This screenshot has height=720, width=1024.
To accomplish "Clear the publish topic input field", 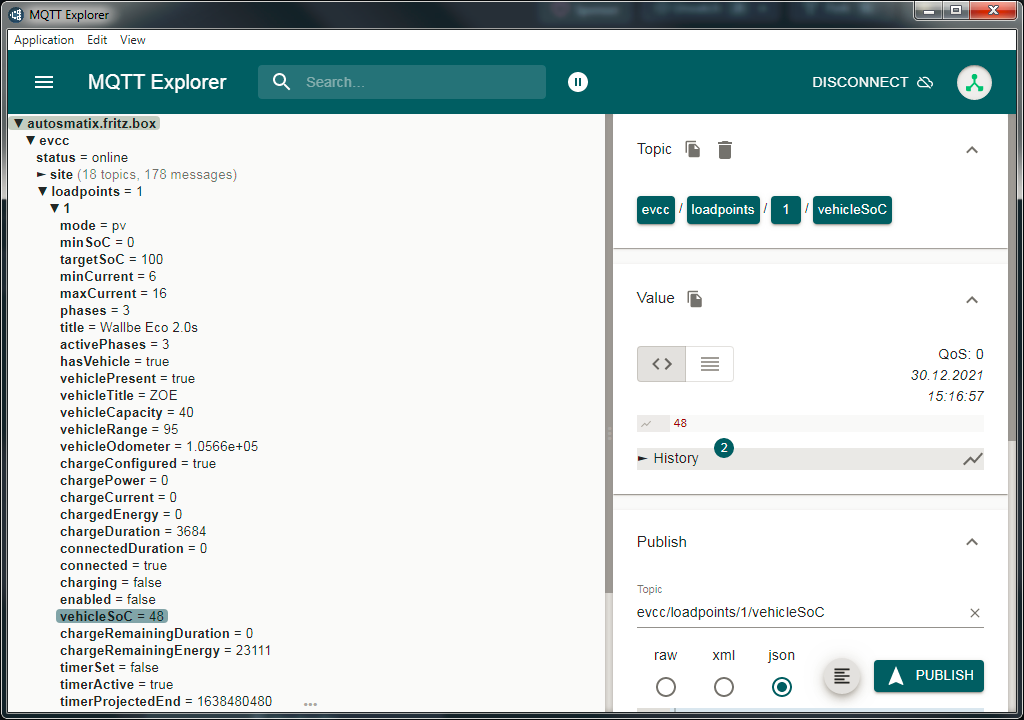I will coord(977,613).
